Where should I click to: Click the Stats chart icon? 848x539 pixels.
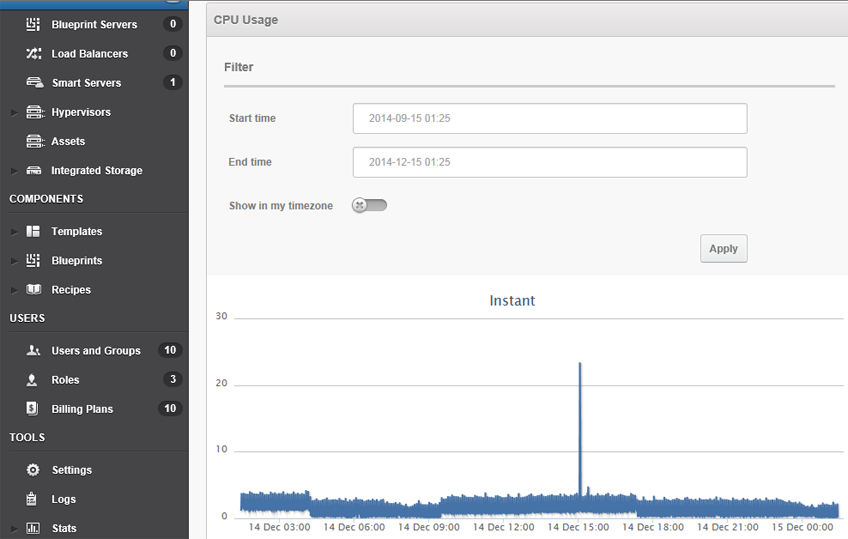(33, 528)
